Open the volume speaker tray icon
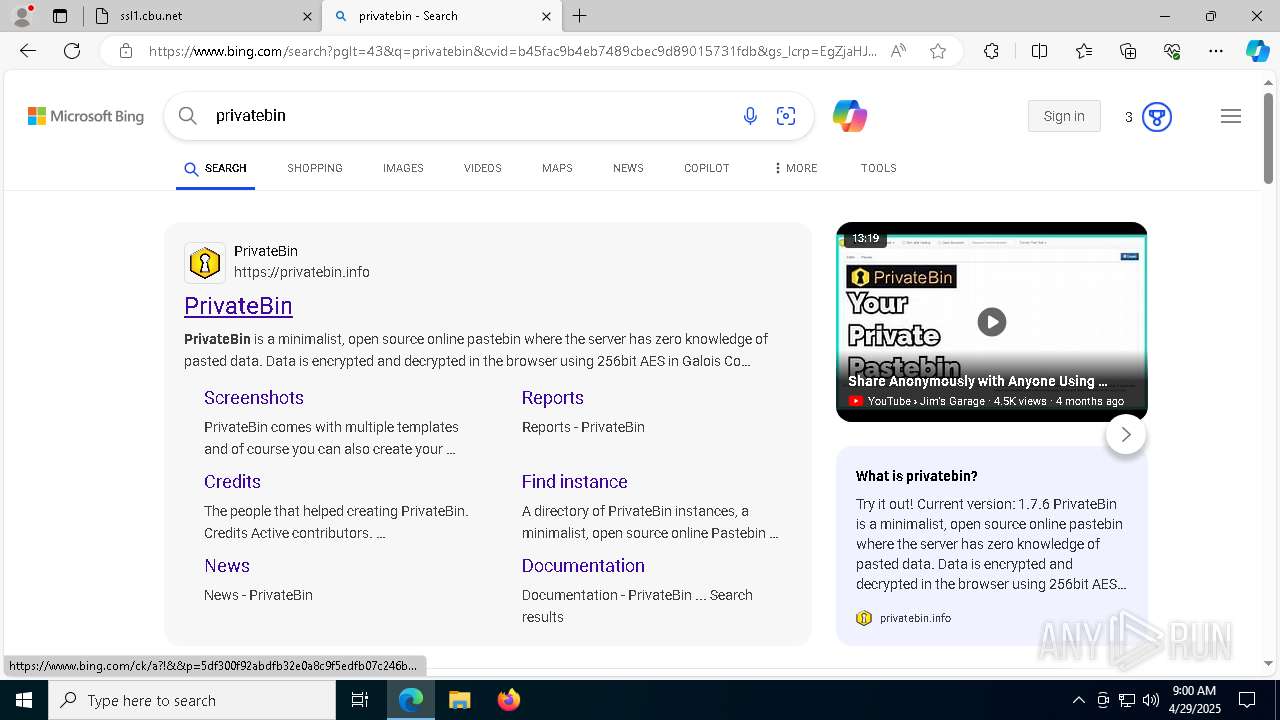1280x720 pixels. pyautogui.click(x=1151, y=700)
